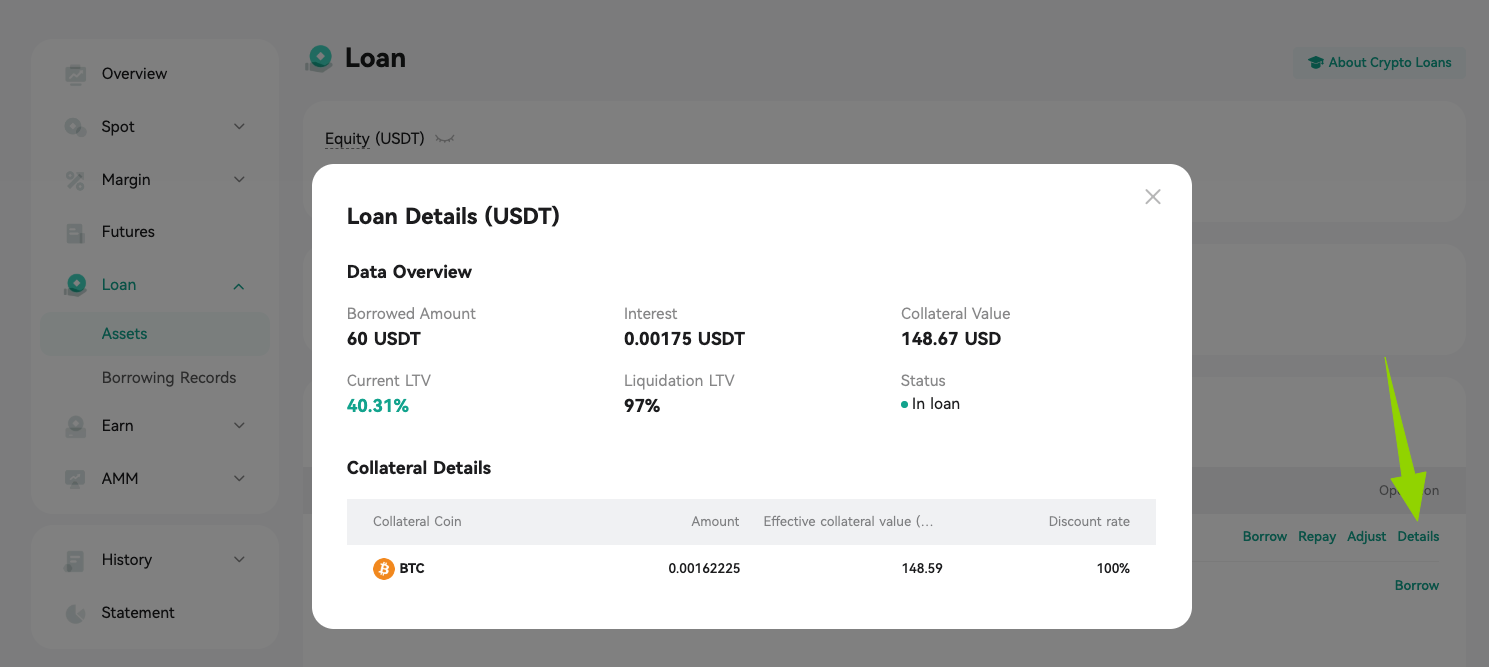Click the 0.00162225 amount cell
The width and height of the screenshot is (1489, 667).
coord(704,569)
